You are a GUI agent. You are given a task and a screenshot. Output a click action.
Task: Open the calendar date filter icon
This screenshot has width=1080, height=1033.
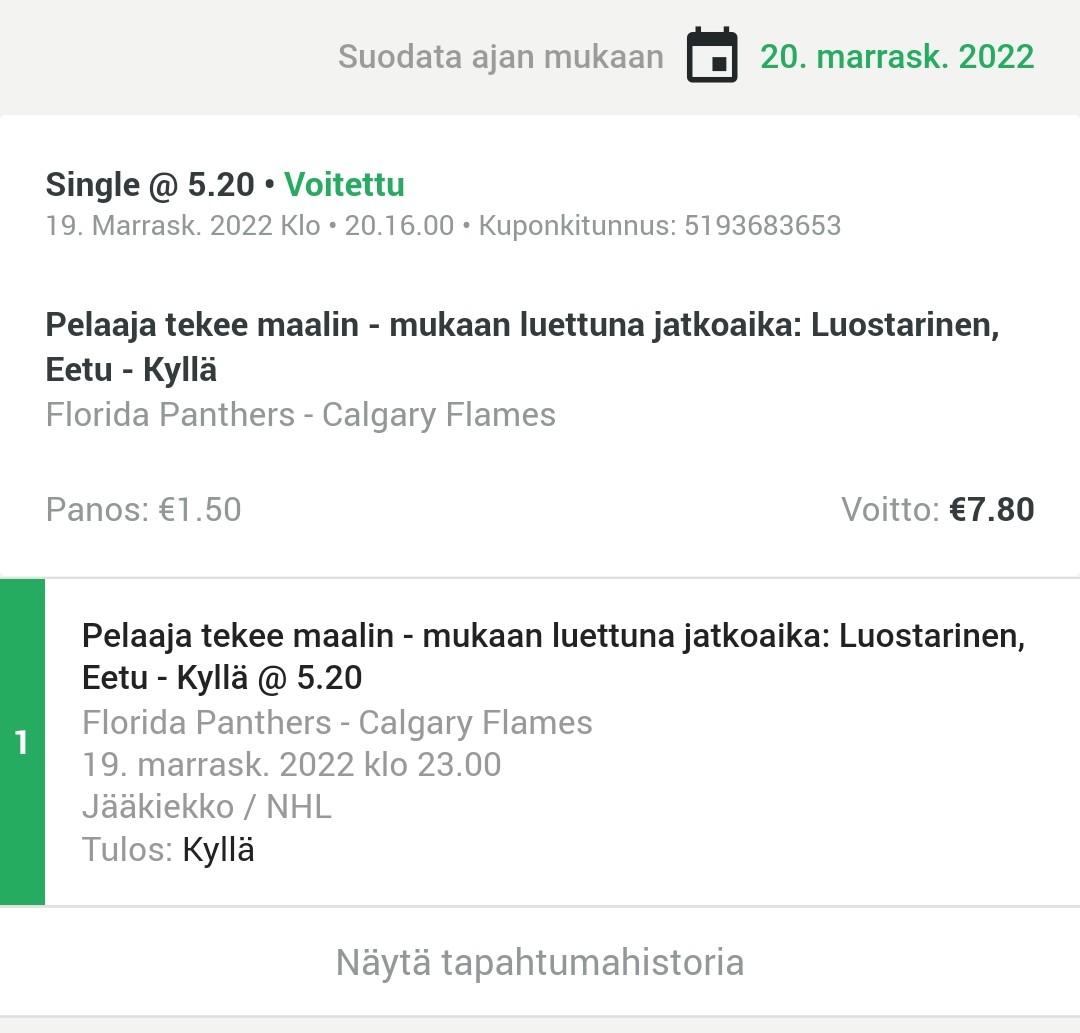pyautogui.click(x=712, y=56)
